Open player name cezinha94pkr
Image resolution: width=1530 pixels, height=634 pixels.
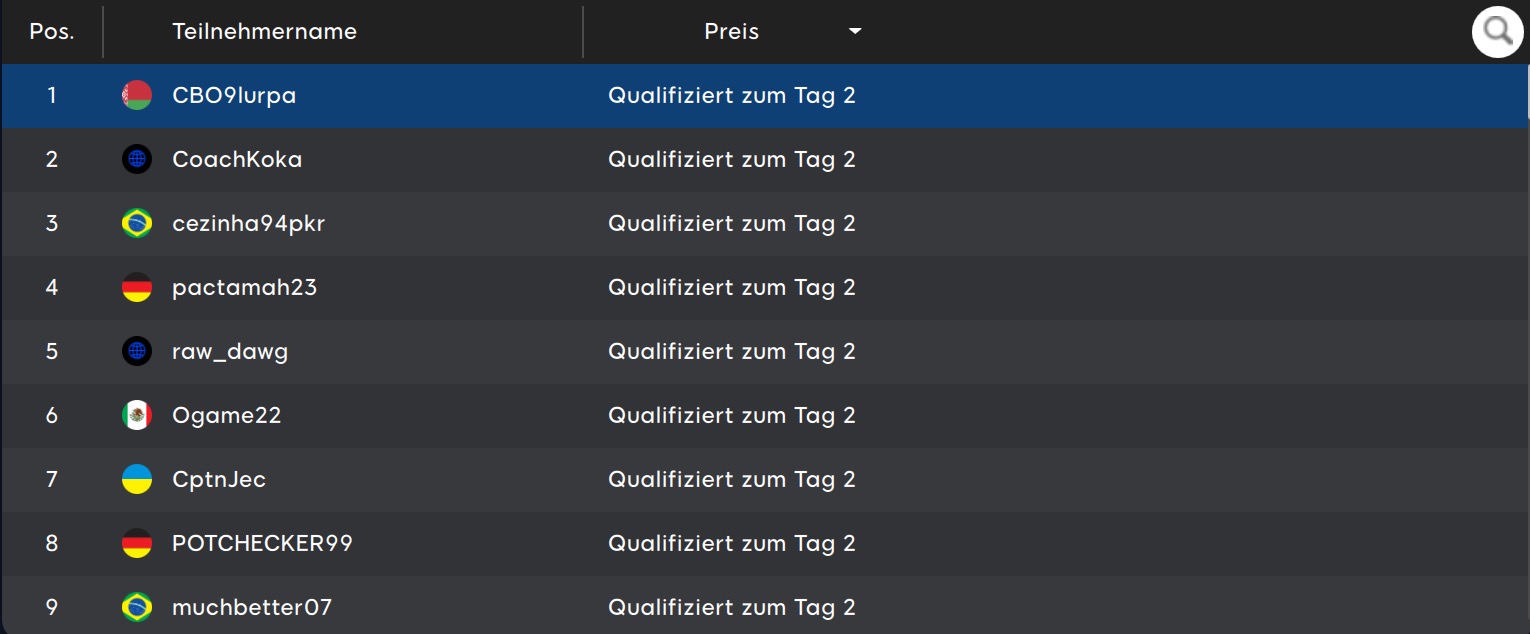tap(248, 224)
